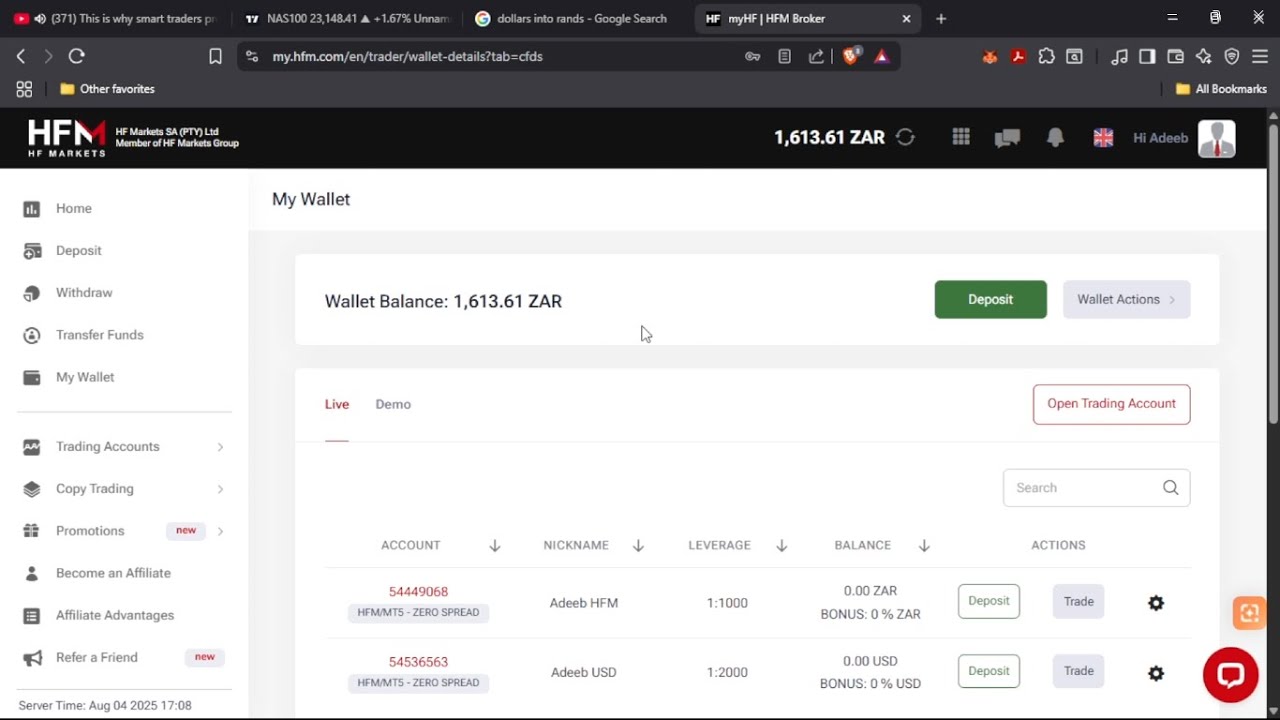Click the search magnifier icon
This screenshot has width=1280, height=720.
click(x=1170, y=488)
